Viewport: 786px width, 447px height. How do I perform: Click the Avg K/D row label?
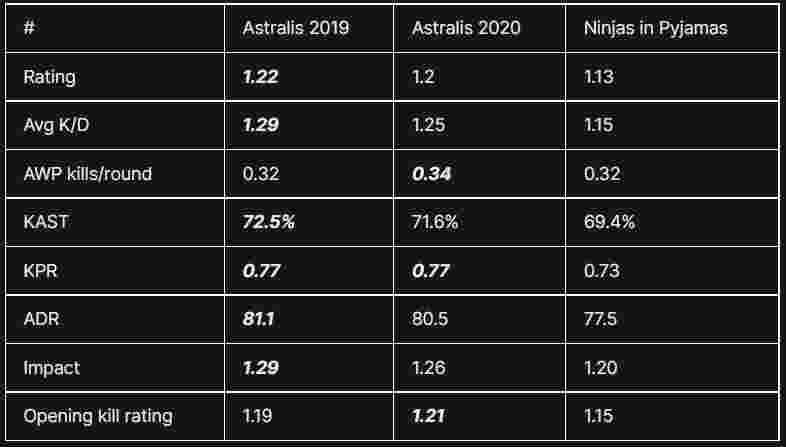coord(58,125)
